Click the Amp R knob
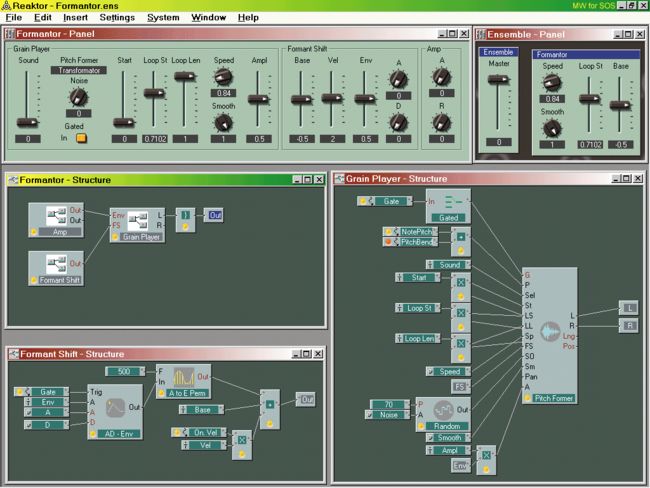The width and height of the screenshot is (650, 488). tap(441, 123)
